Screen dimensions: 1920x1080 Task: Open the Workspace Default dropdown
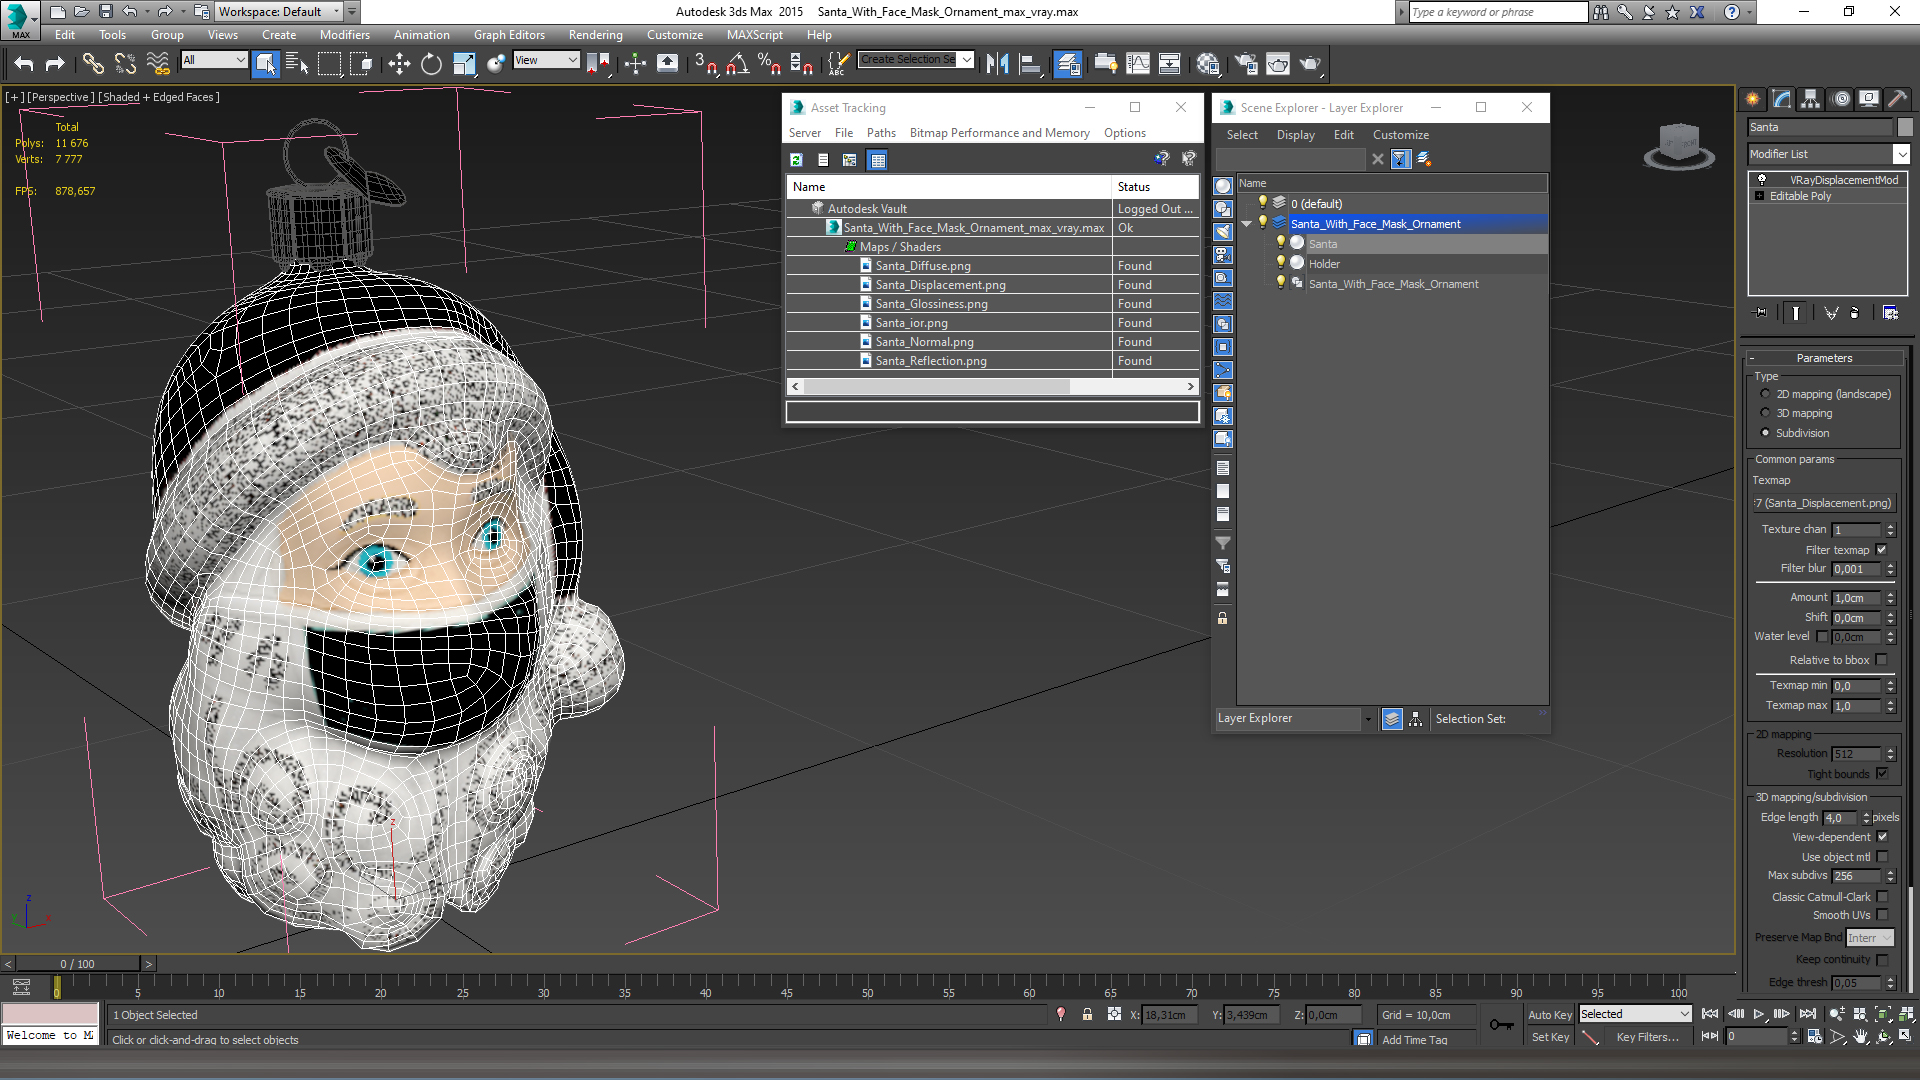[279, 12]
